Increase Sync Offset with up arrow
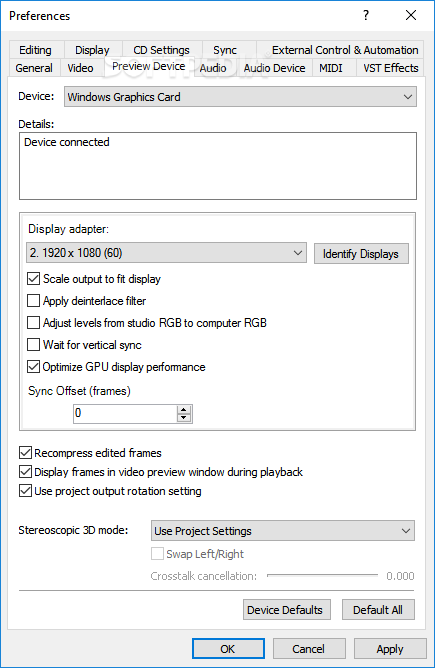The height and width of the screenshot is (668, 435). click(x=184, y=409)
